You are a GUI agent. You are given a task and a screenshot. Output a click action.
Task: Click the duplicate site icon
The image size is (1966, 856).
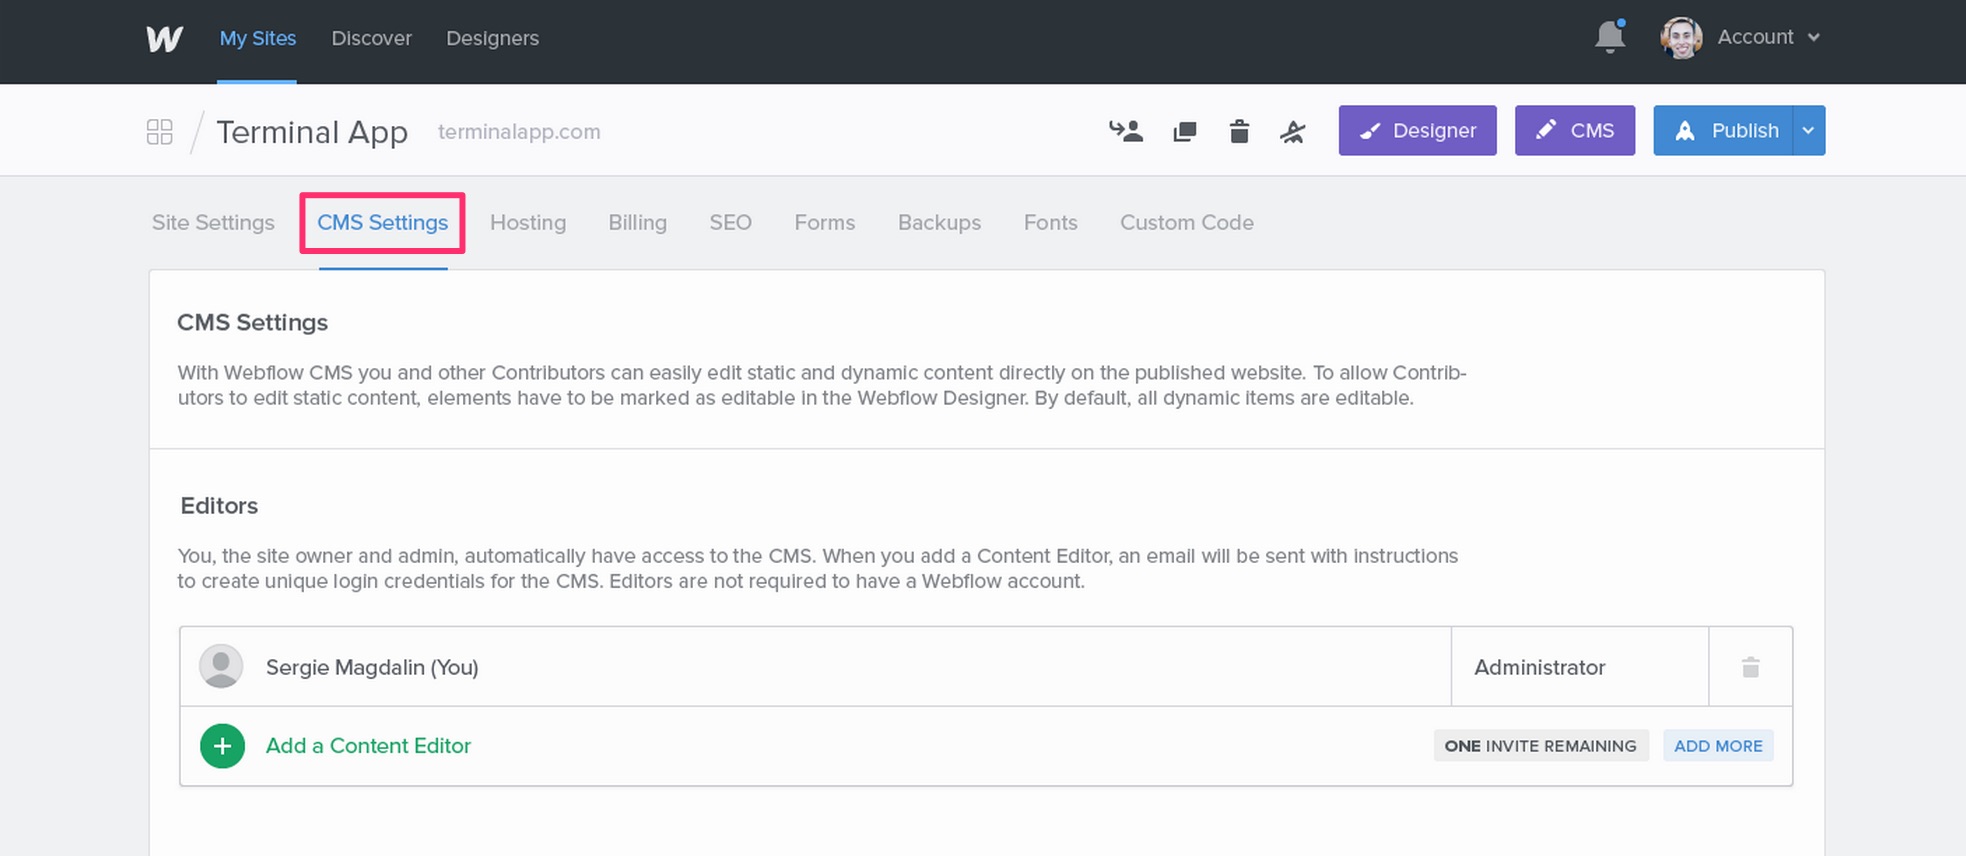coord(1185,131)
